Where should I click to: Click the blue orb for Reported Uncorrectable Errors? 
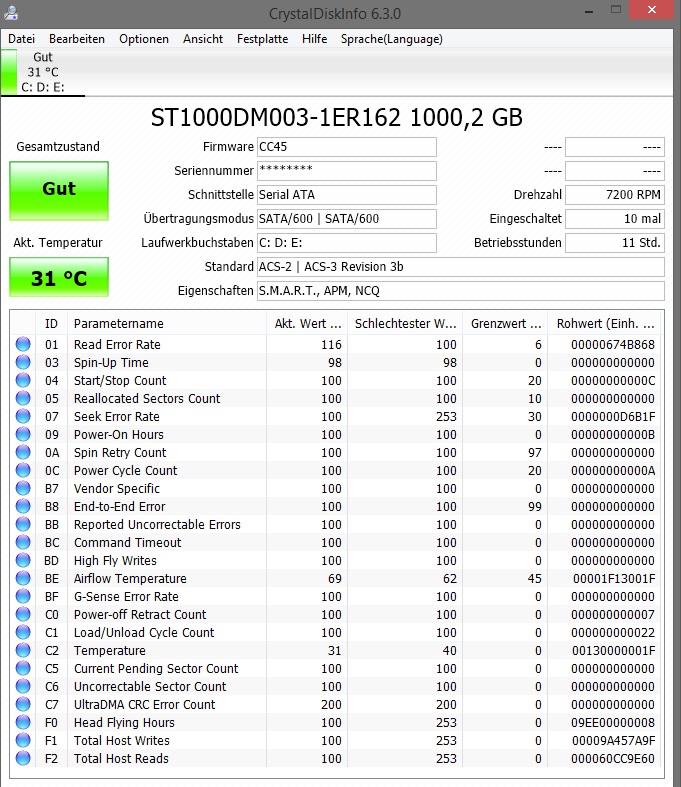click(x=23, y=524)
